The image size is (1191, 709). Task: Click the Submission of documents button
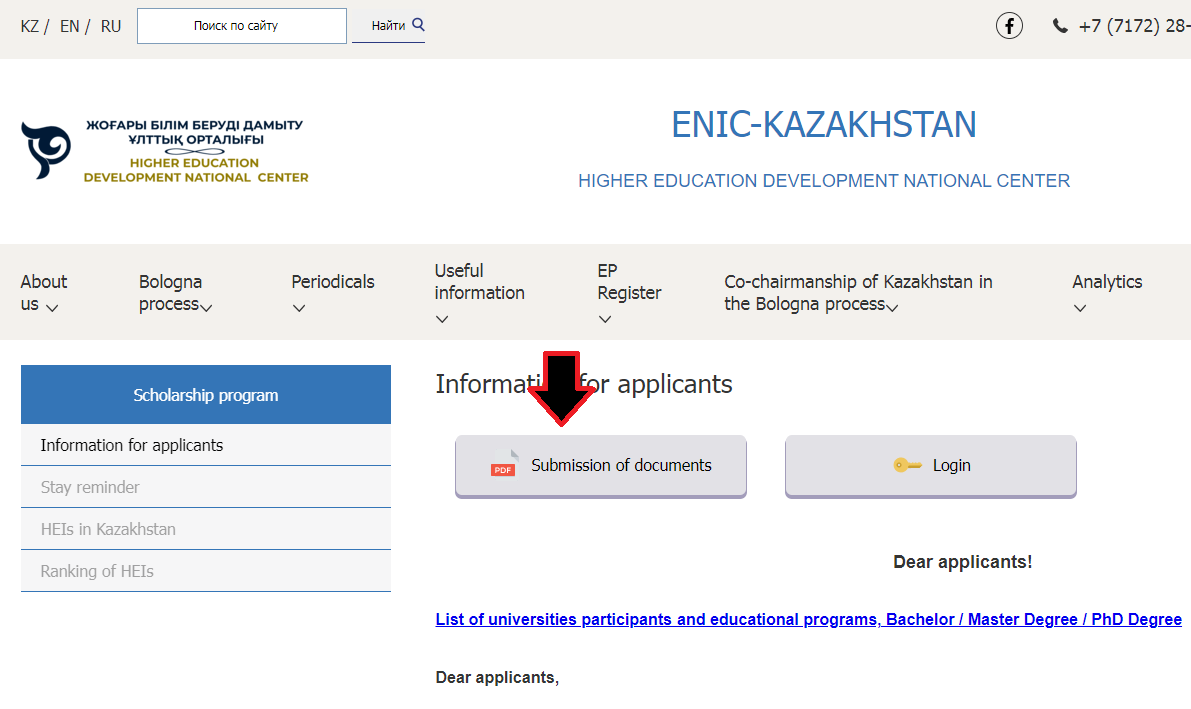tap(601, 466)
